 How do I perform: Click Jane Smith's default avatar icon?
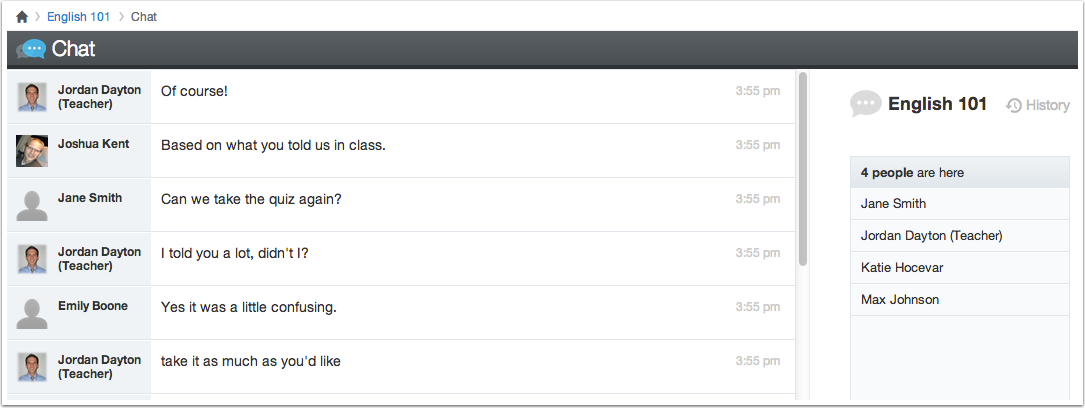32,205
